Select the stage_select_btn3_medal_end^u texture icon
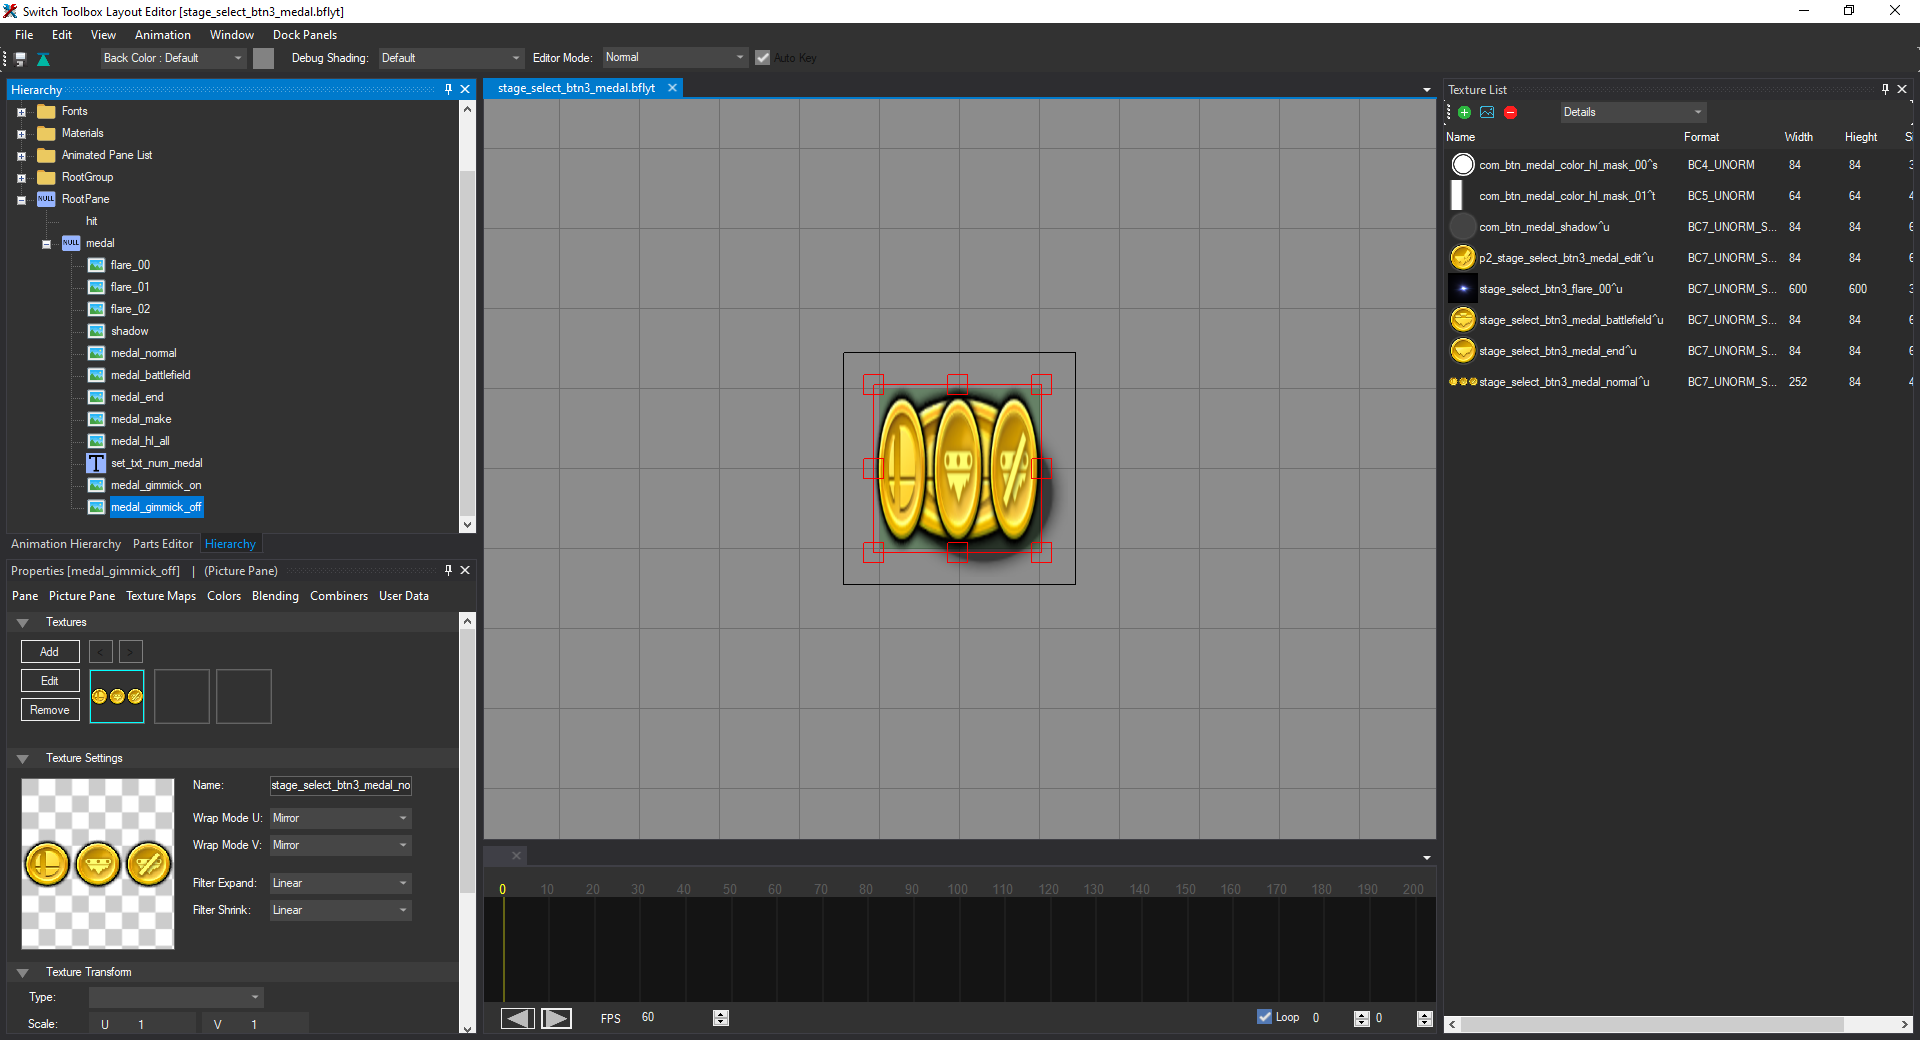 (1463, 351)
